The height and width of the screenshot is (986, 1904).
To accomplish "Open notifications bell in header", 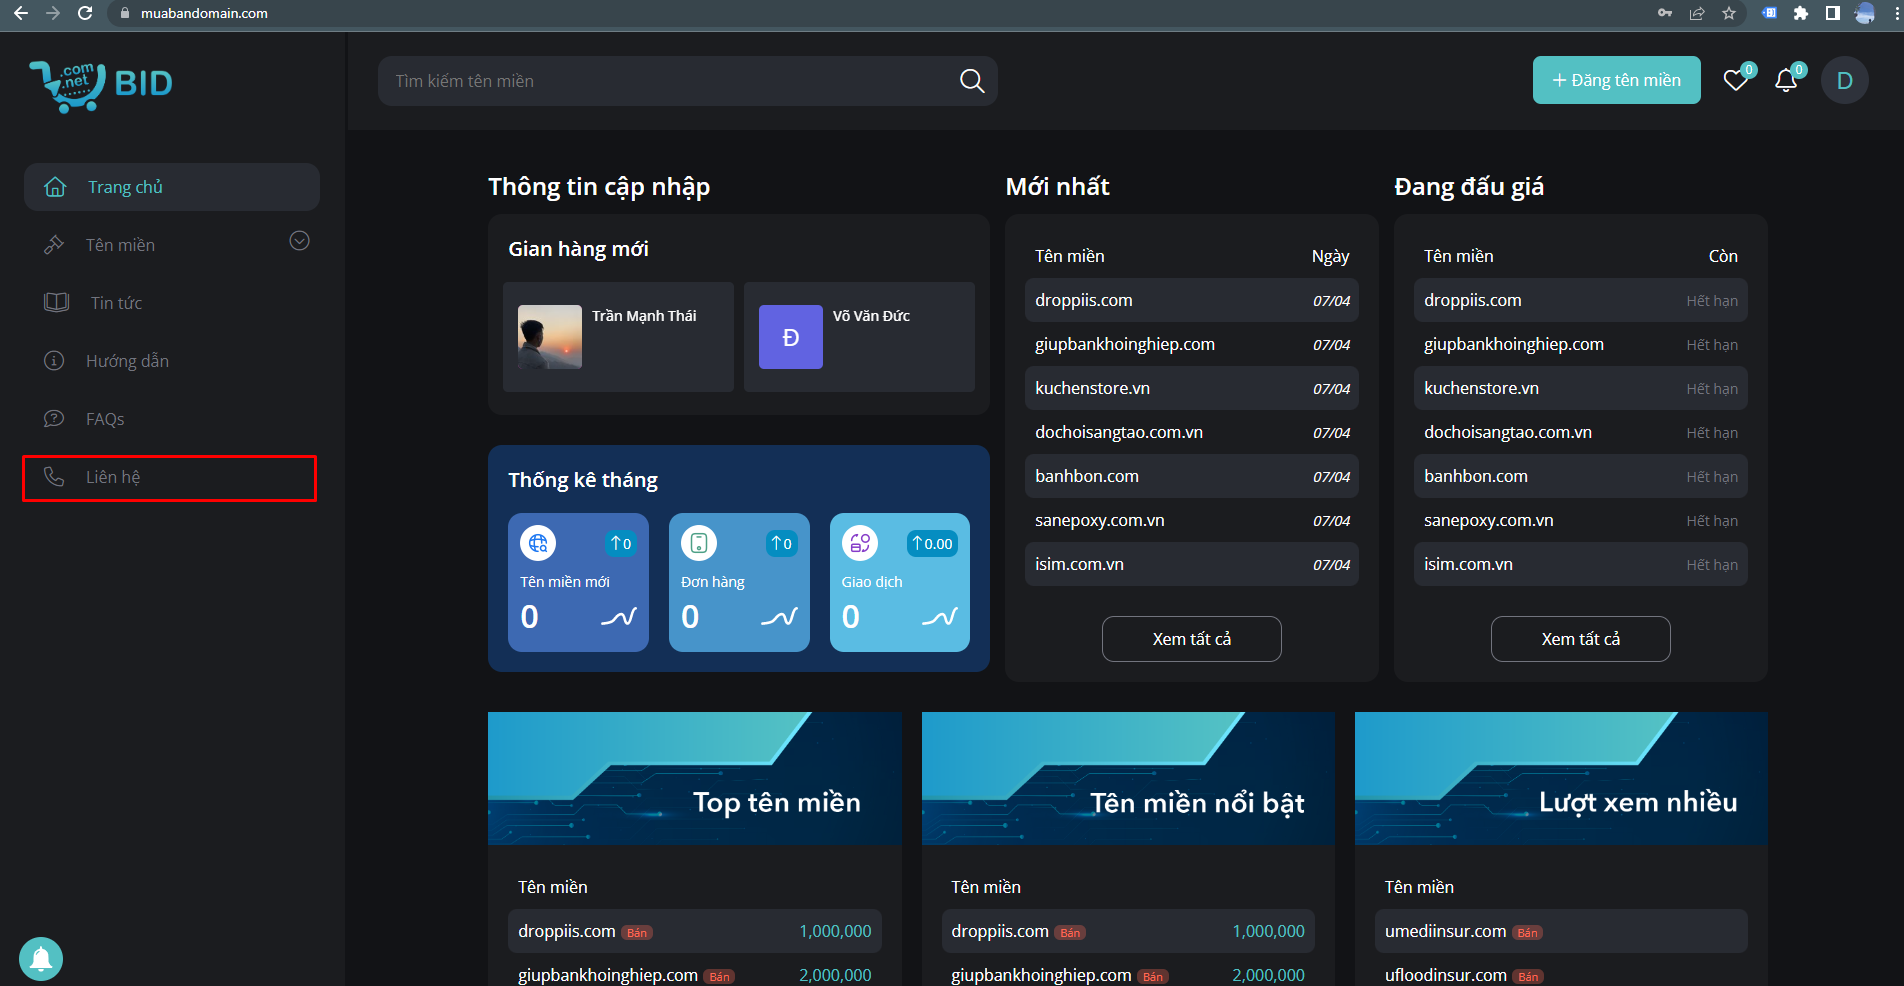I will [1786, 80].
